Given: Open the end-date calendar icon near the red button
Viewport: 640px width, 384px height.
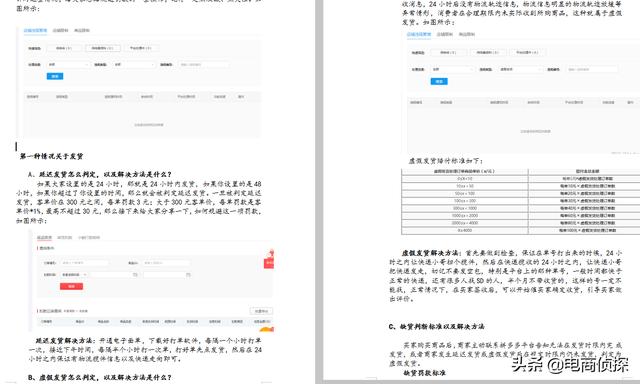Looking at the screenshot, I should (188, 275).
